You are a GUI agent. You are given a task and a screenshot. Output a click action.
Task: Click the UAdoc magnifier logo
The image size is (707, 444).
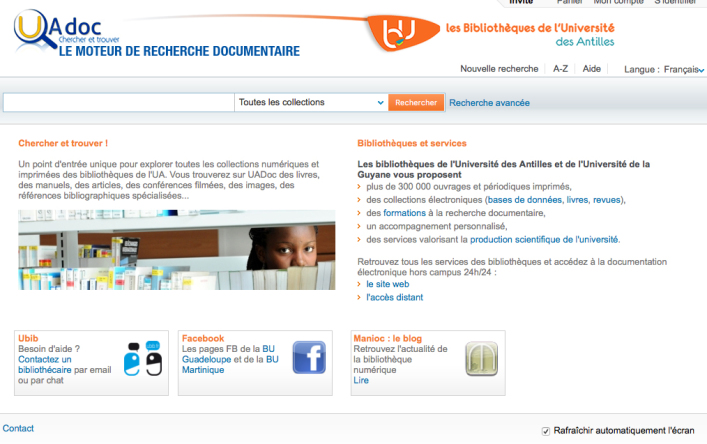(34, 29)
